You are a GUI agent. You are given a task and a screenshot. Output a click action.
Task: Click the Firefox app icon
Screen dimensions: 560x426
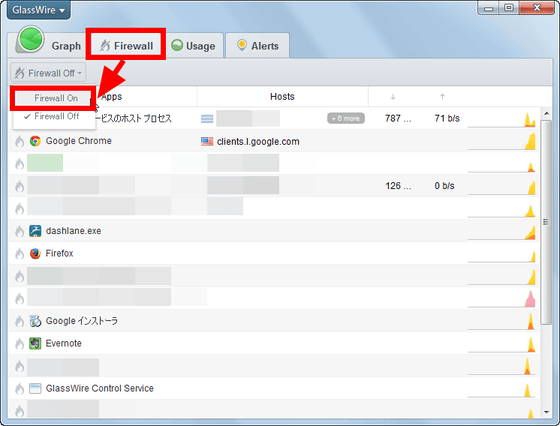point(35,254)
